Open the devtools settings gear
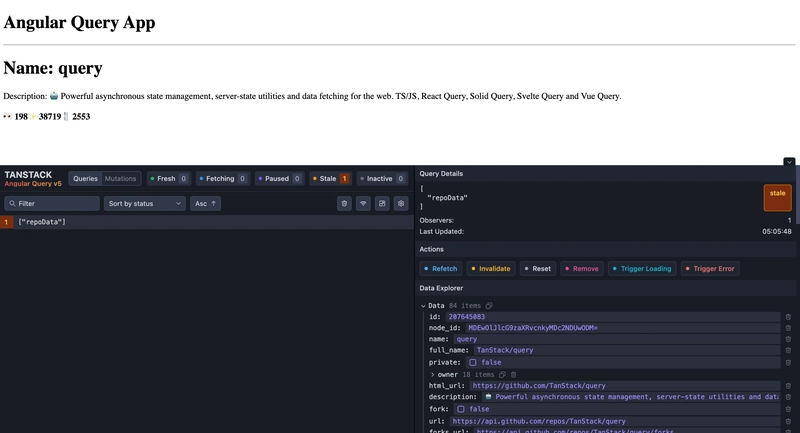 pyautogui.click(x=401, y=203)
